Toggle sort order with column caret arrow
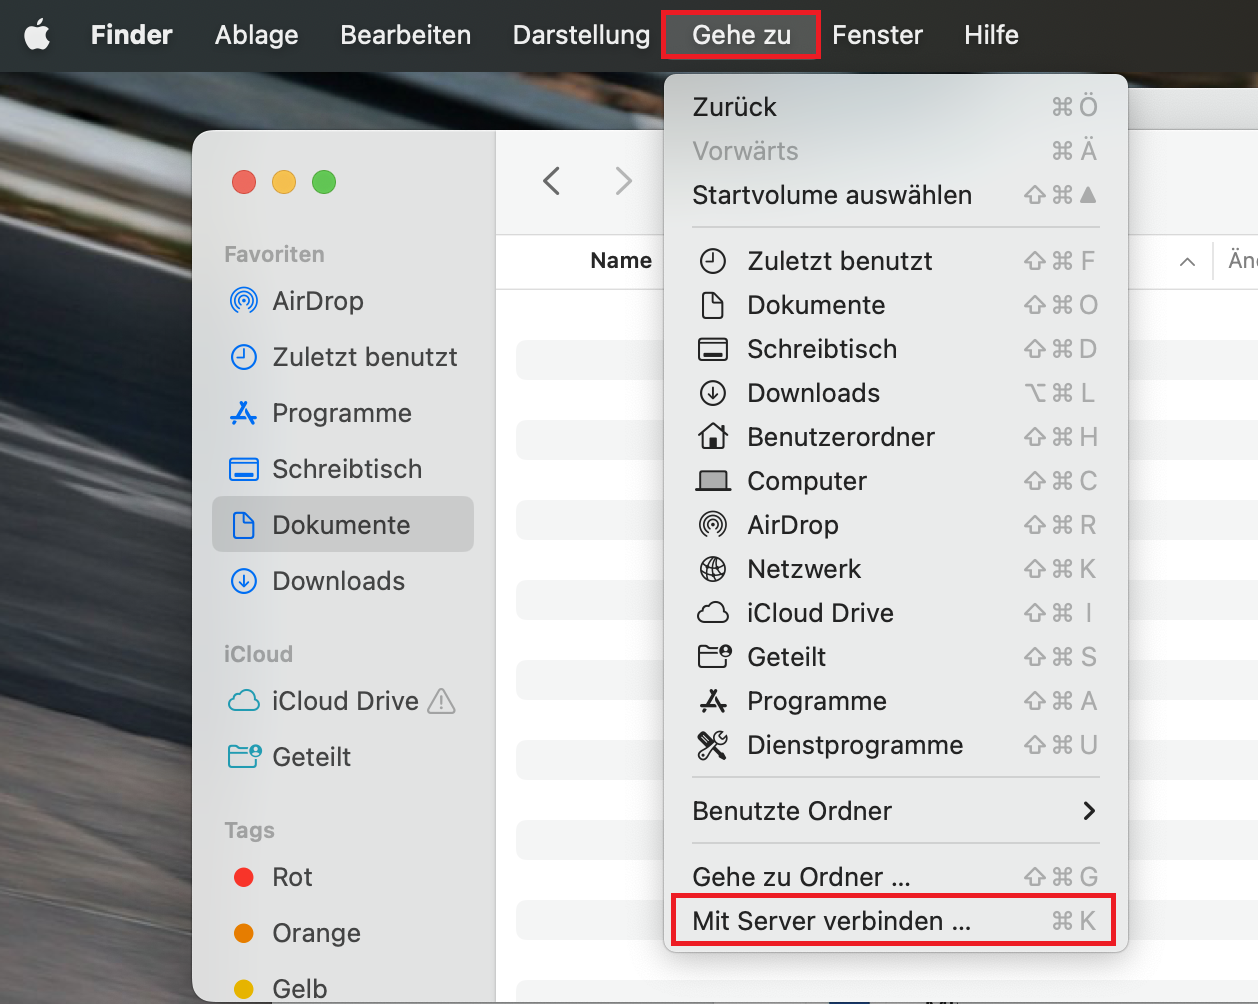Viewport: 1258px width, 1004px height. (x=1187, y=262)
